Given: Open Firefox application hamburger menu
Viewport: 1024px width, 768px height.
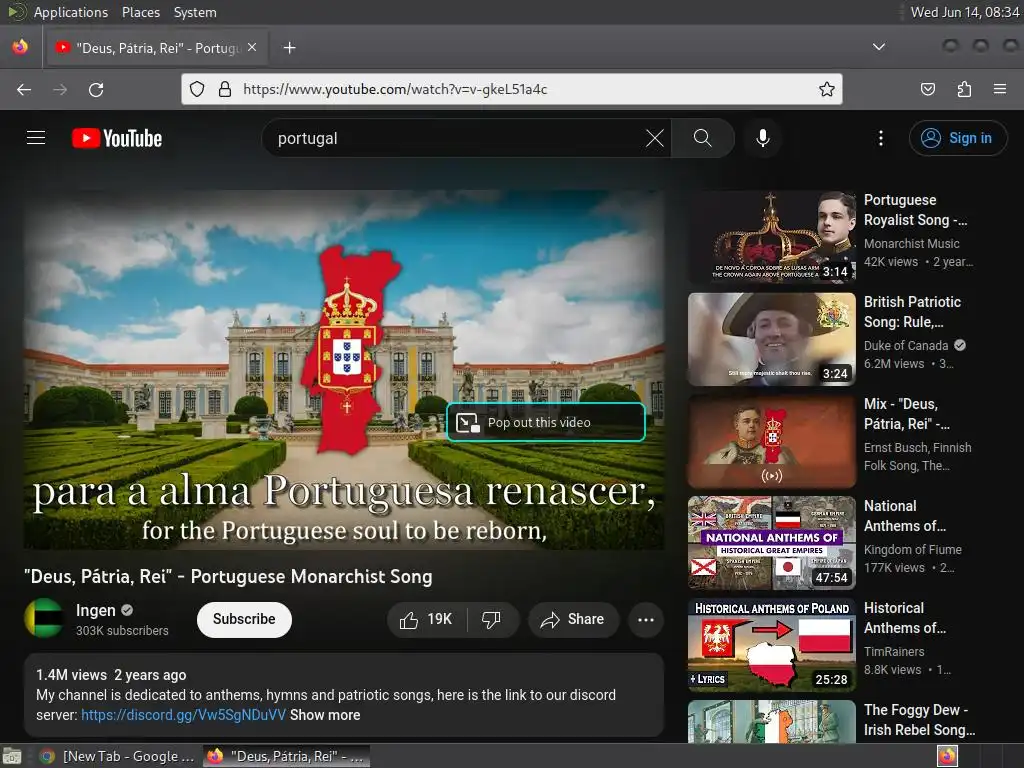Looking at the screenshot, I should [x=1000, y=89].
